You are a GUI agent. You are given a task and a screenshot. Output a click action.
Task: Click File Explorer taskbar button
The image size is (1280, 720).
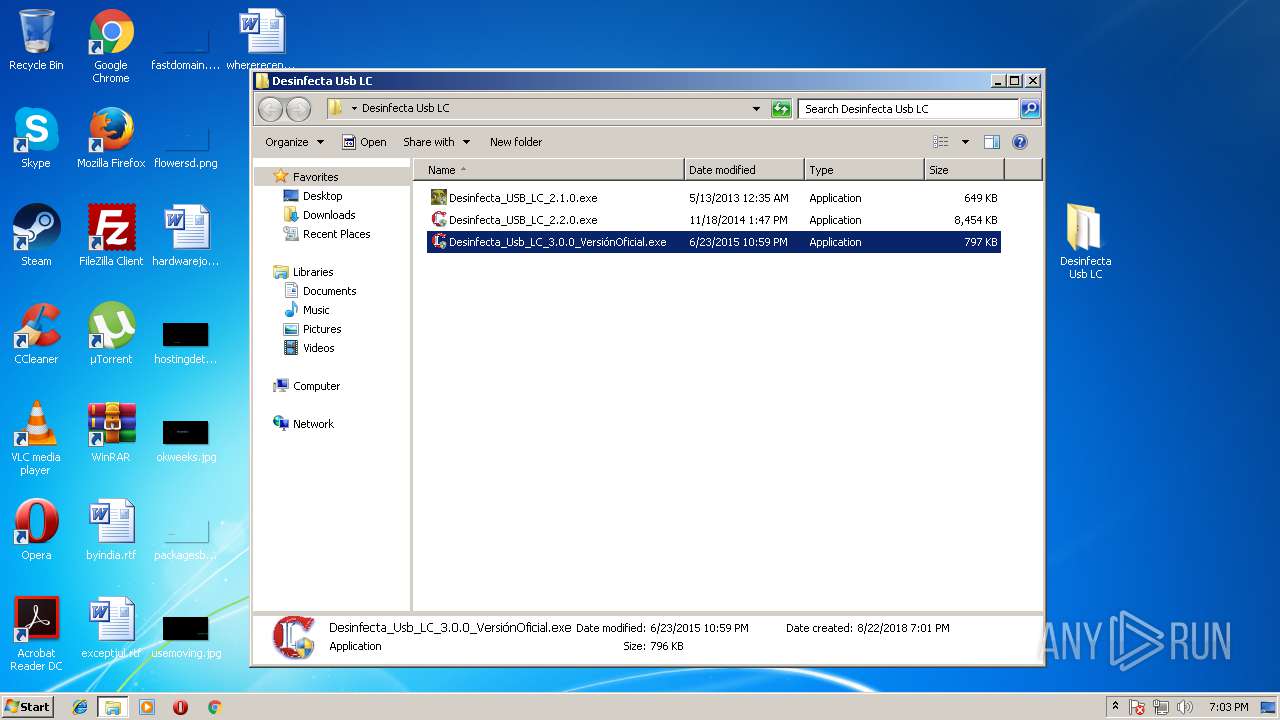pos(113,707)
